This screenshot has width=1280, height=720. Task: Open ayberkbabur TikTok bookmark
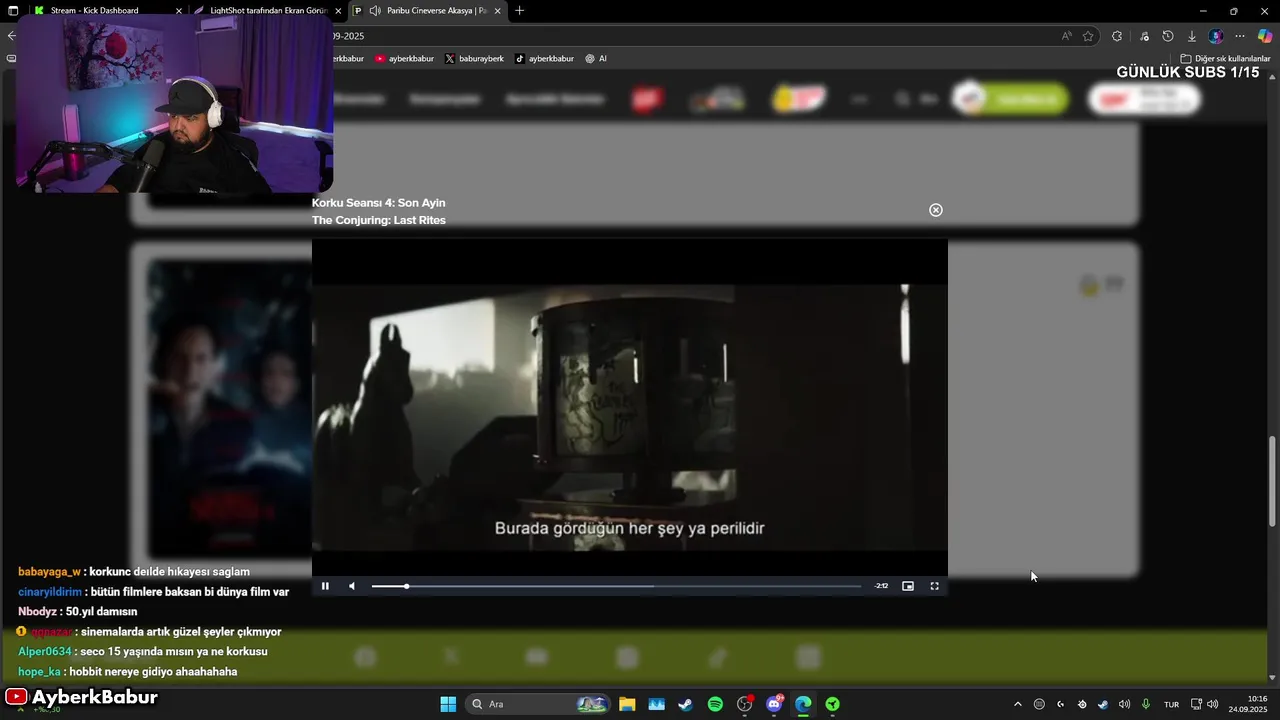pyautogui.click(x=544, y=58)
